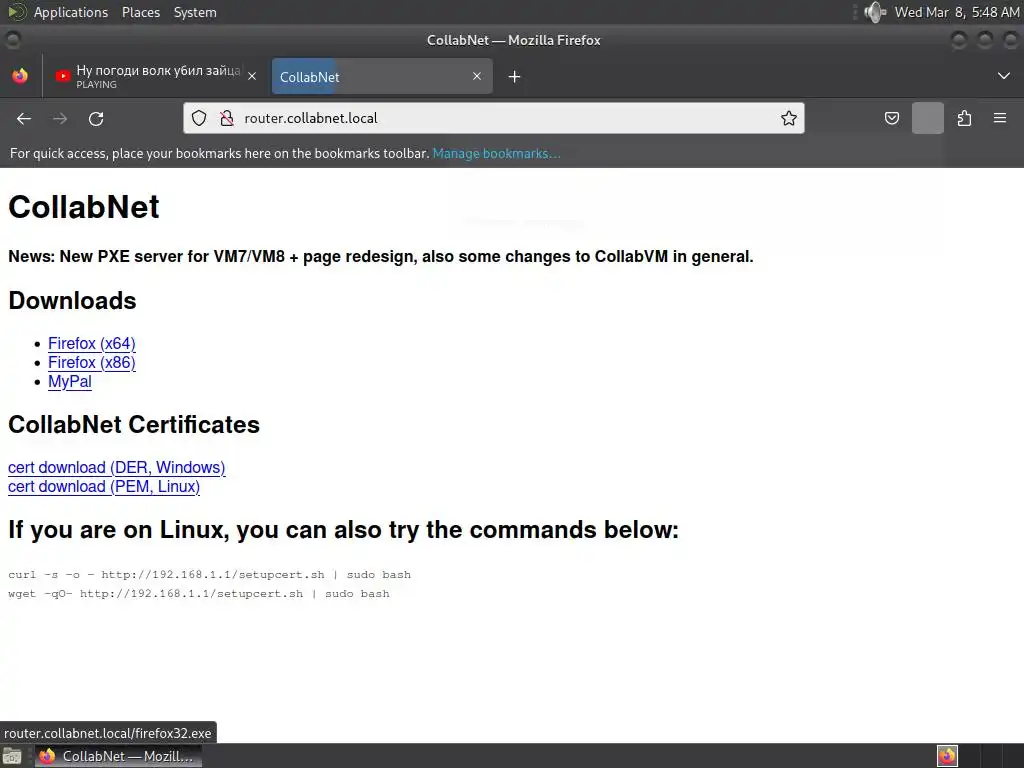
Task: Close the CollabNet tab
Action: click(477, 76)
